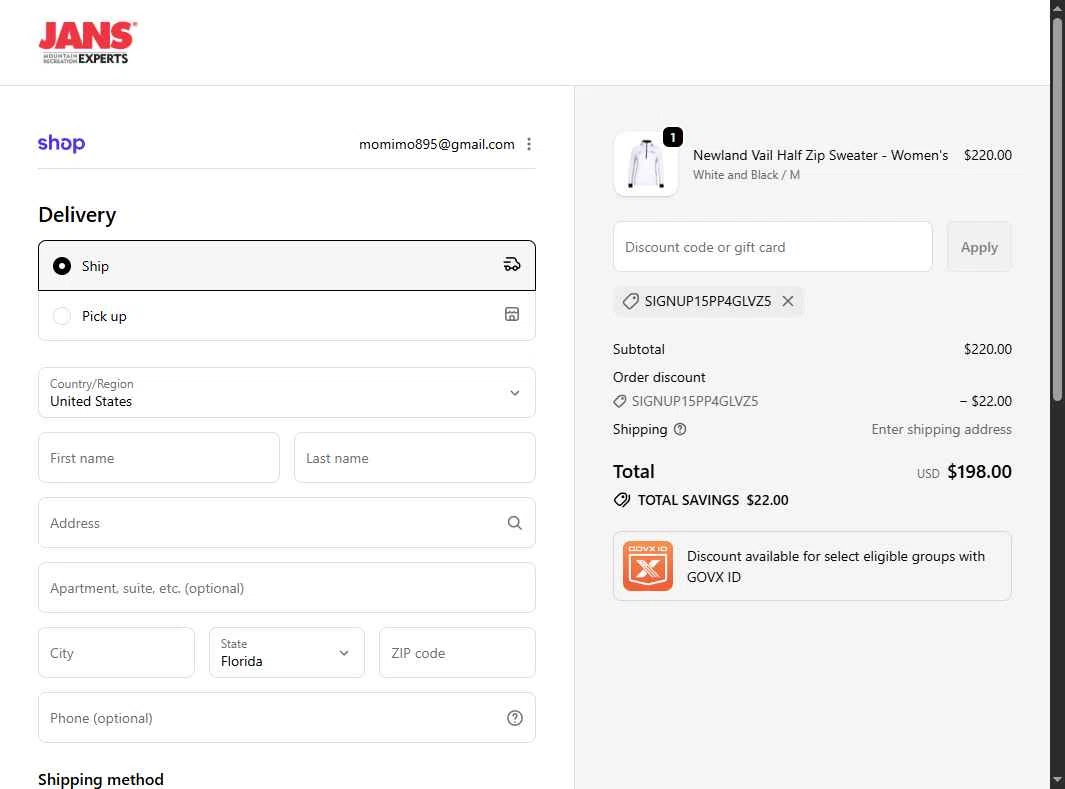
Task: Click the GOVX ID discount banner text
Action: pyautogui.click(x=835, y=566)
